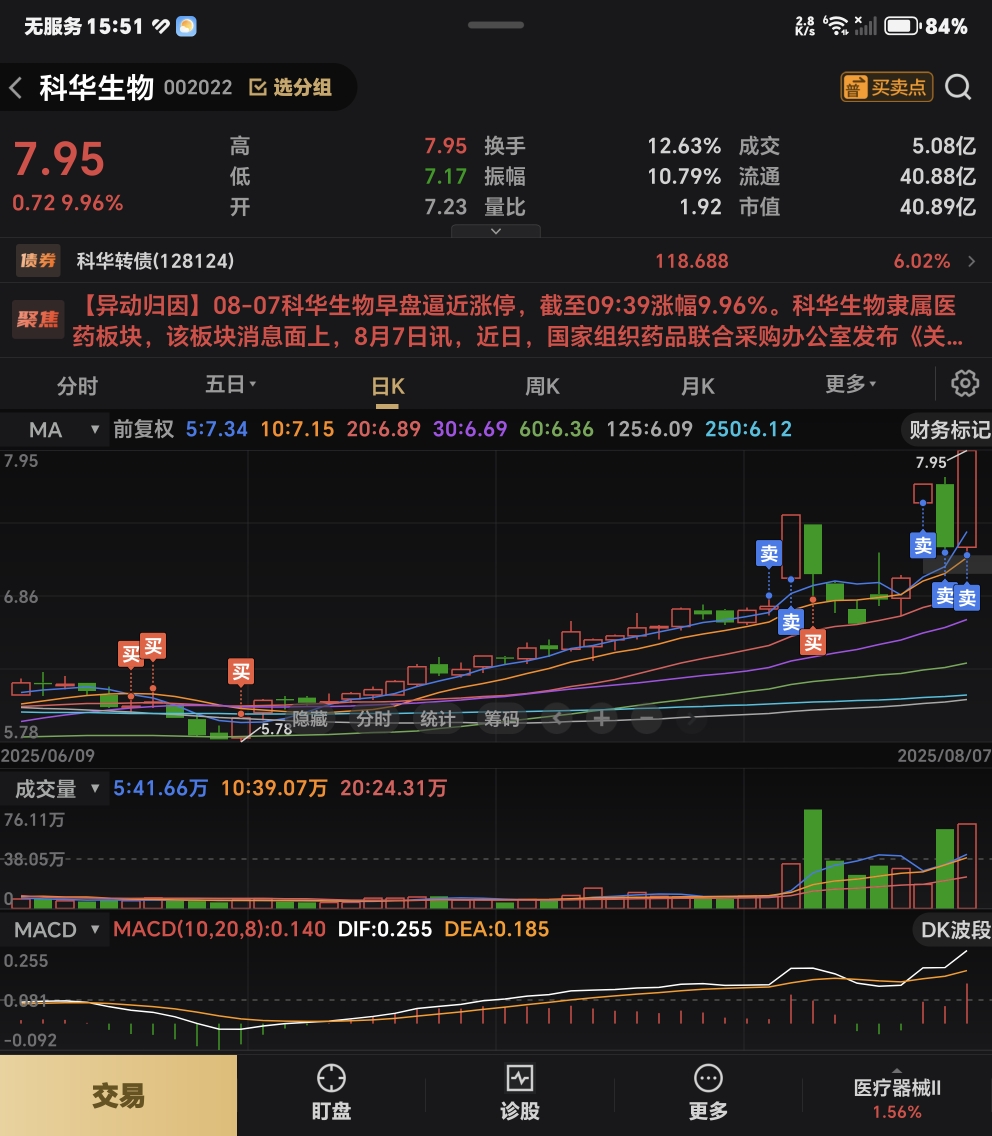Open 更多 bottom menu icon
992x1136 pixels.
(708, 1078)
